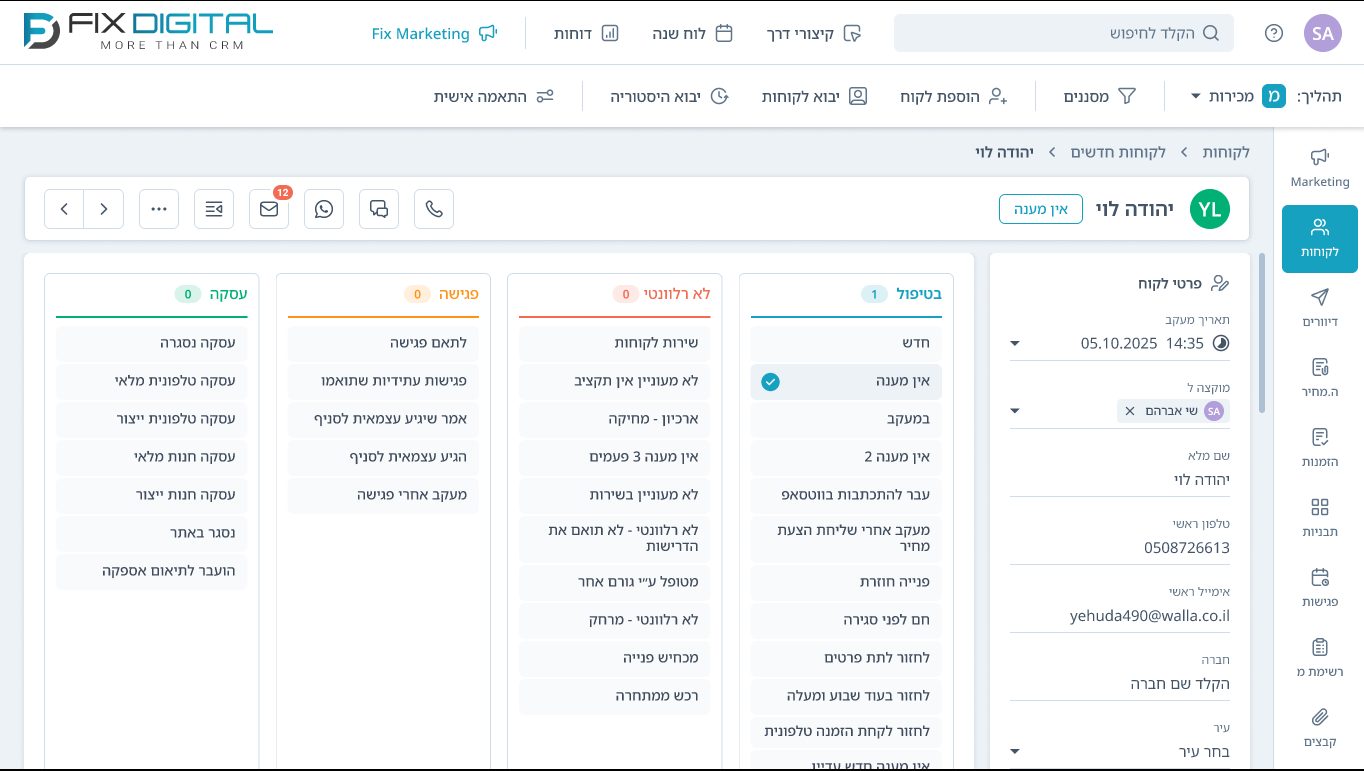Click the YL customer avatar
1364x771 pixels.
click(1210, 209)
